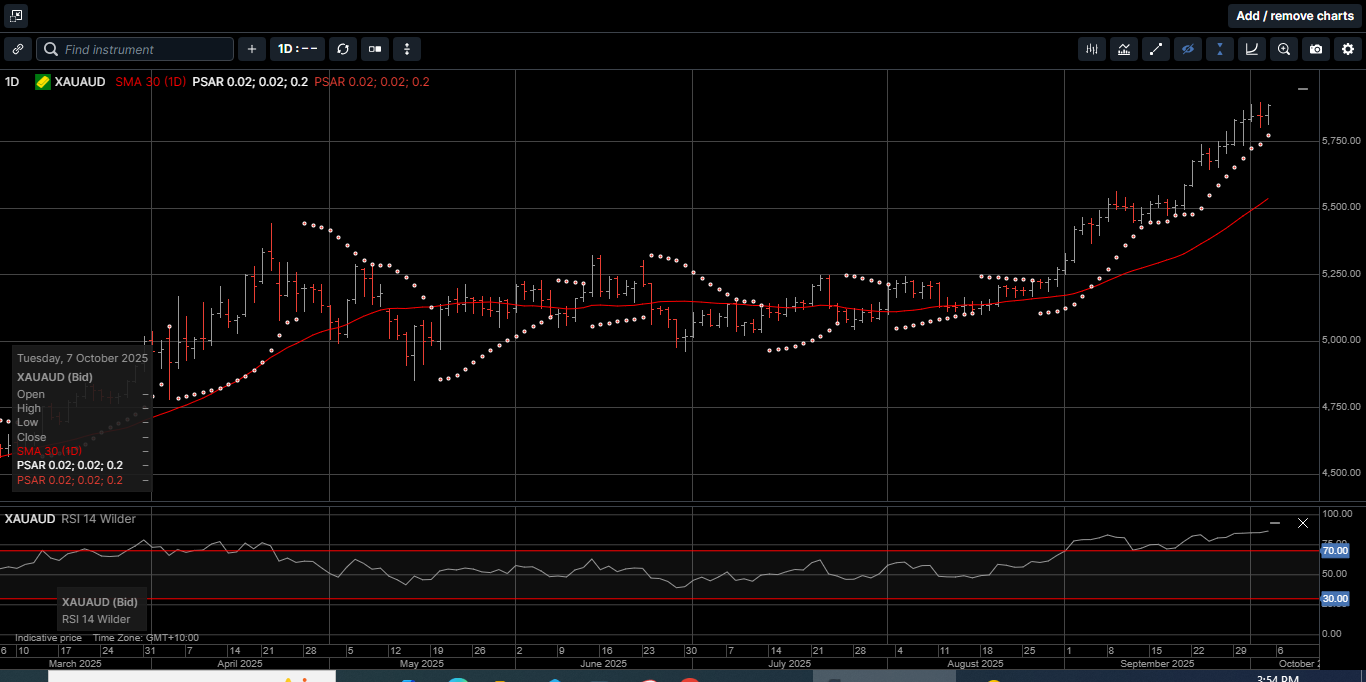This screenshot has height=682, width=1366.
Task: Click the zoom-in magnifier icon
Action: (1284, 49)
